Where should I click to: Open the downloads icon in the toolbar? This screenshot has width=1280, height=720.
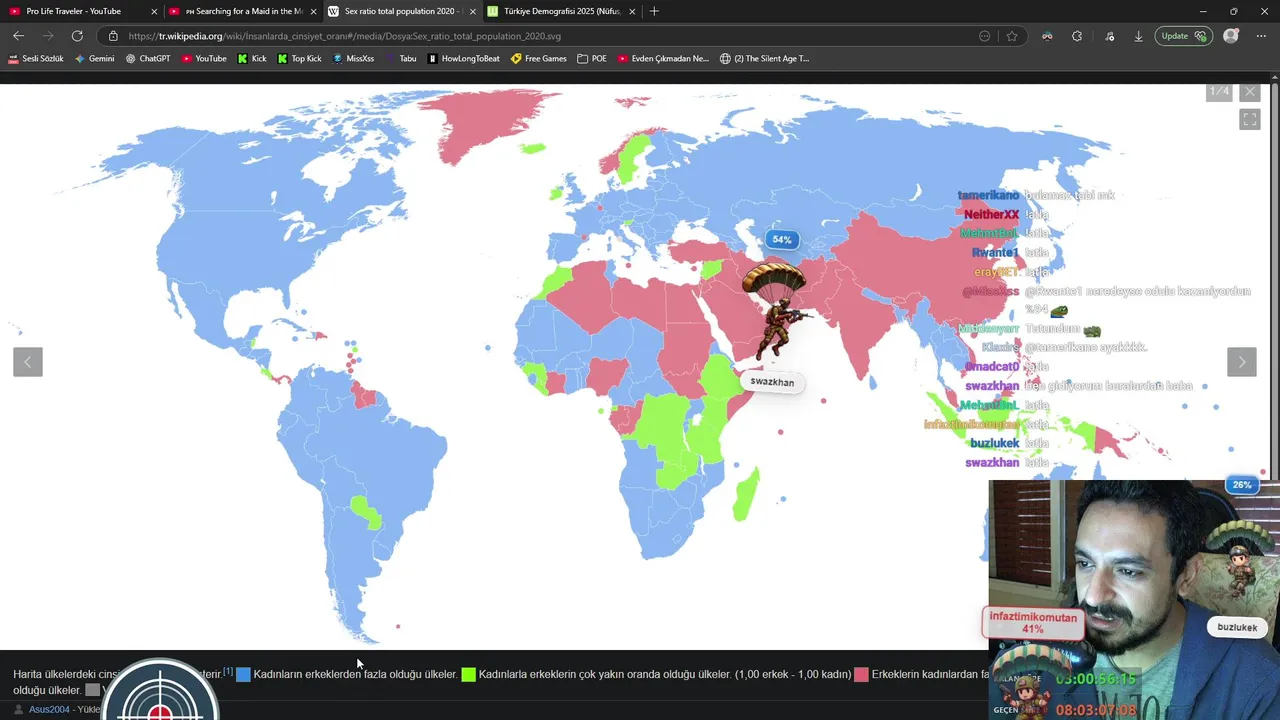pyautogui.click(x=1138, y=36)
